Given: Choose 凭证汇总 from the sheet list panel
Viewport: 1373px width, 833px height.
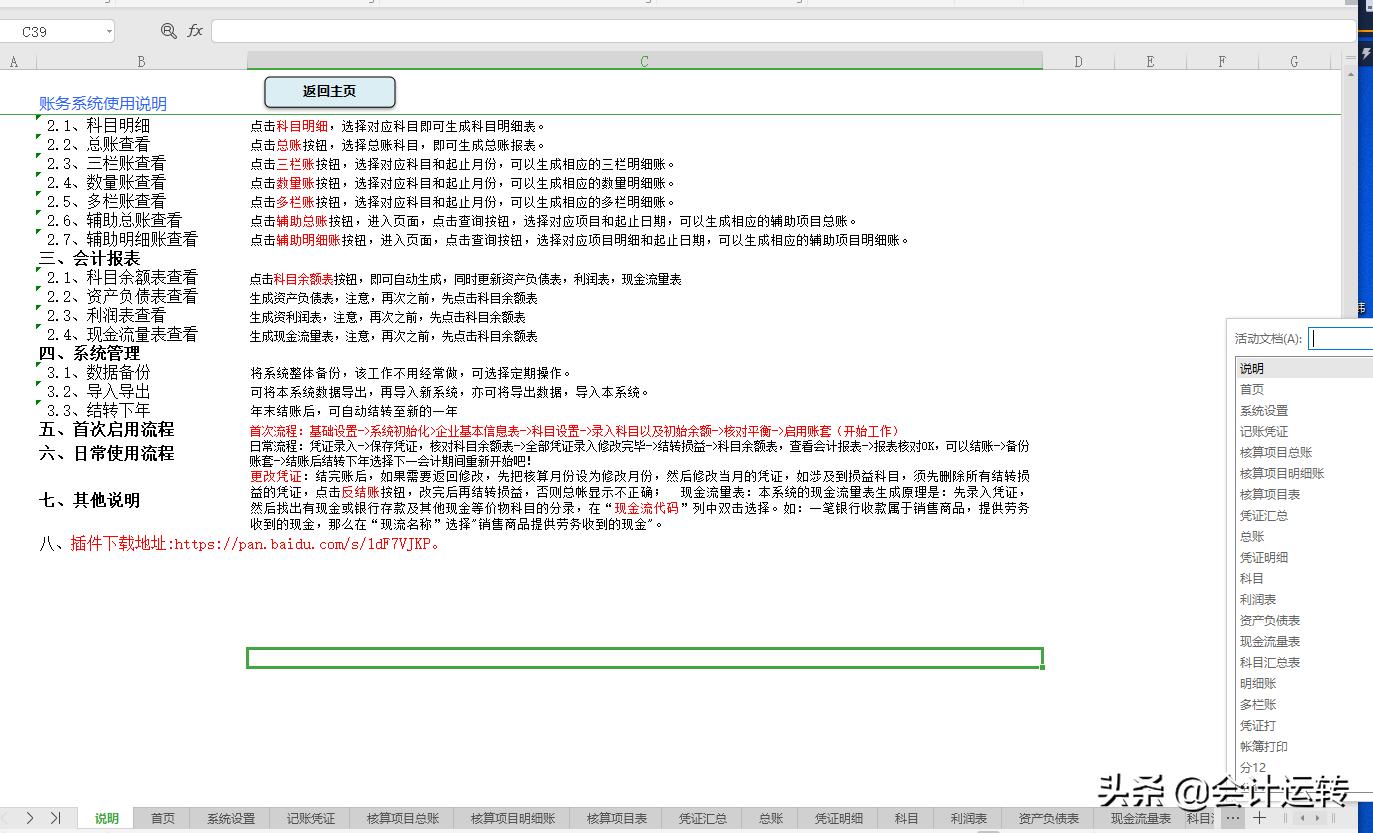Looking at the screenshot, I should click(x=1264, y=516).
